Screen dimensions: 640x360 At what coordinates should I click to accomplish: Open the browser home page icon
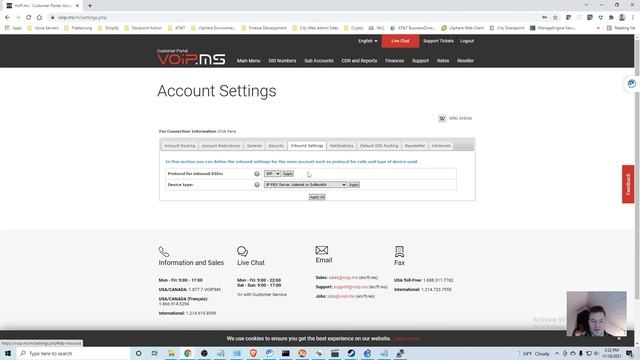[39, 18]
